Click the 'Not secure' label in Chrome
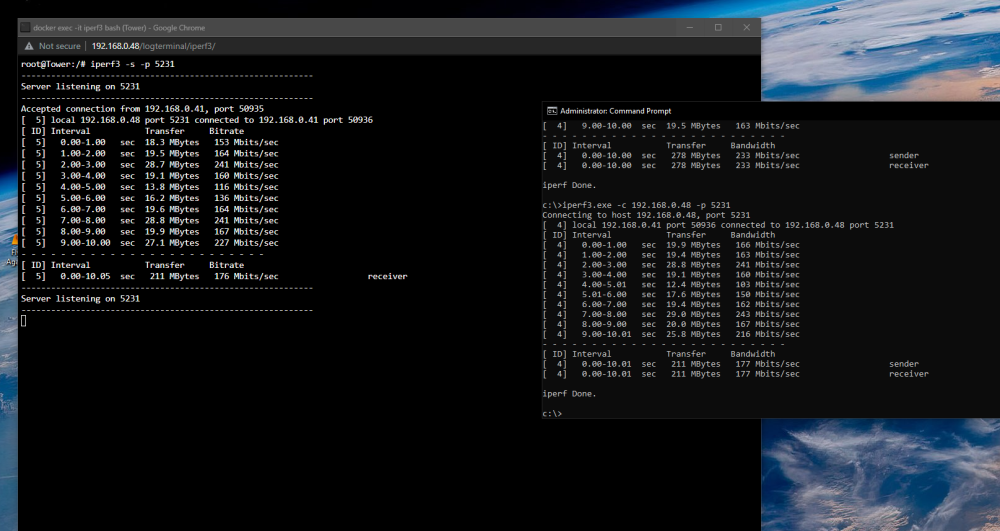 click(59, 46)
